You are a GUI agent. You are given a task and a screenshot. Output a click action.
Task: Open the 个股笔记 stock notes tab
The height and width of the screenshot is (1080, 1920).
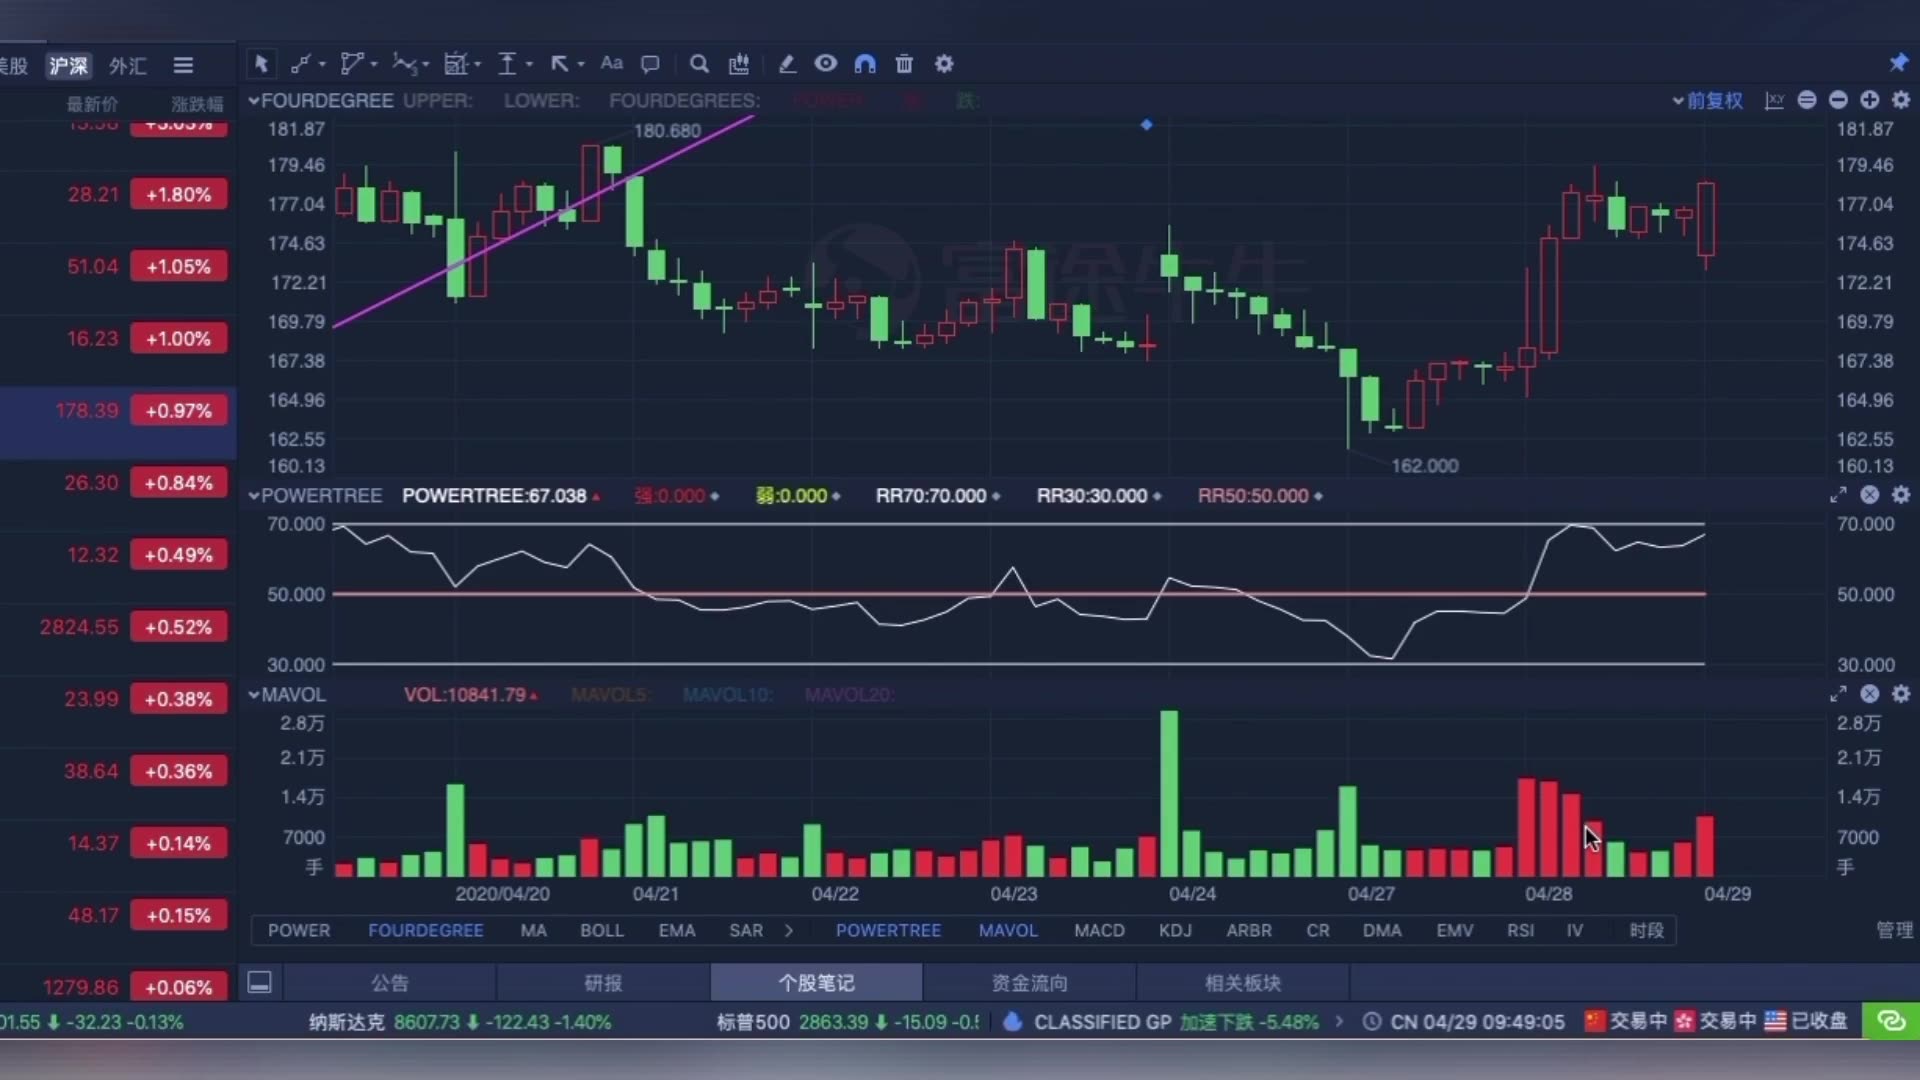pos(816,983)
